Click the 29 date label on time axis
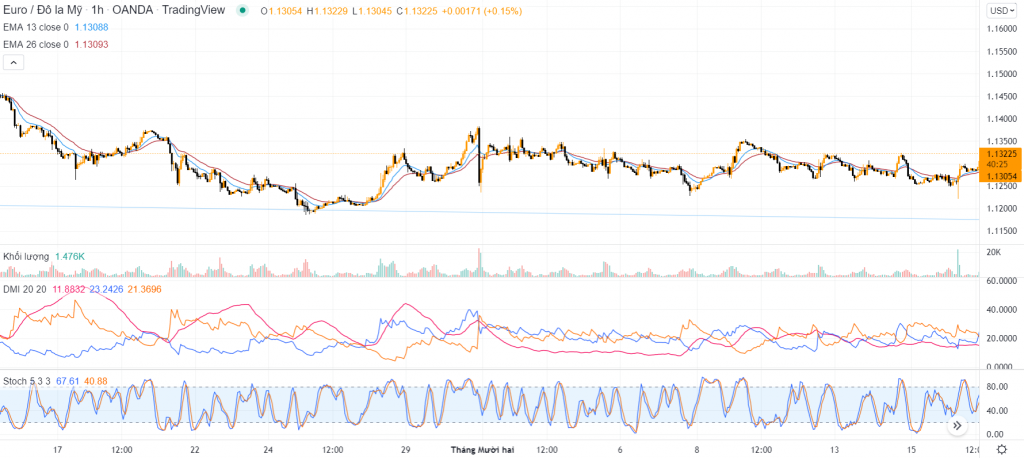The height and width of the screenshot is (458, 1024). (405, 450)
